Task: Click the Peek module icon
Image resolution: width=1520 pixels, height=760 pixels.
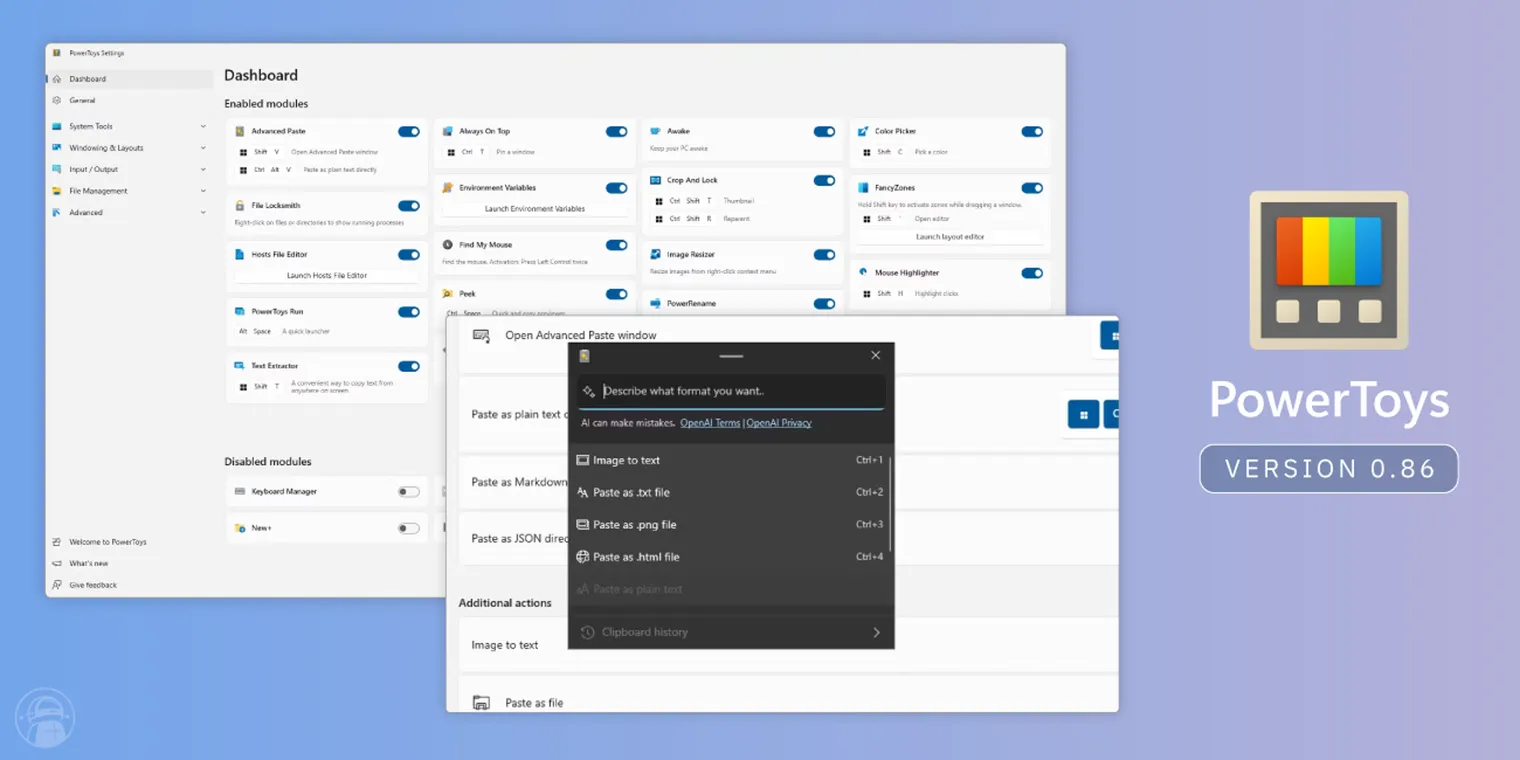Action: (448, 293)
